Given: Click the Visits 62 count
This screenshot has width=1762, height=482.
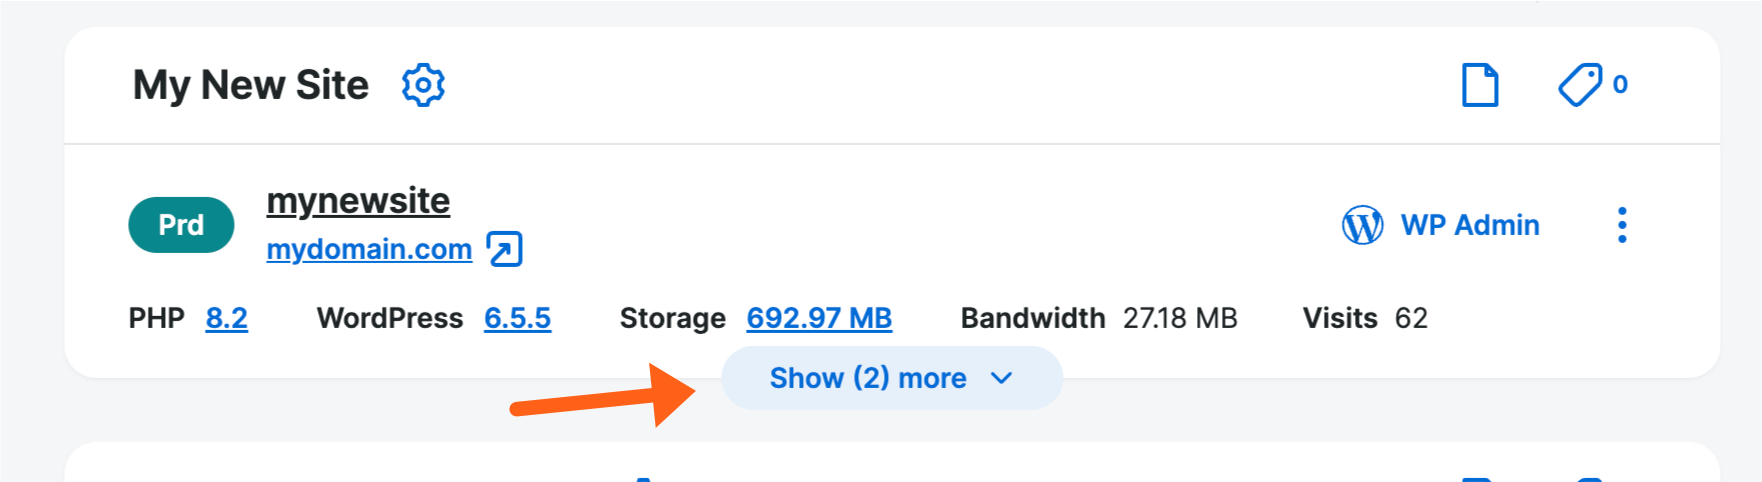Looking at the screenshot, I should point(1411,318).
